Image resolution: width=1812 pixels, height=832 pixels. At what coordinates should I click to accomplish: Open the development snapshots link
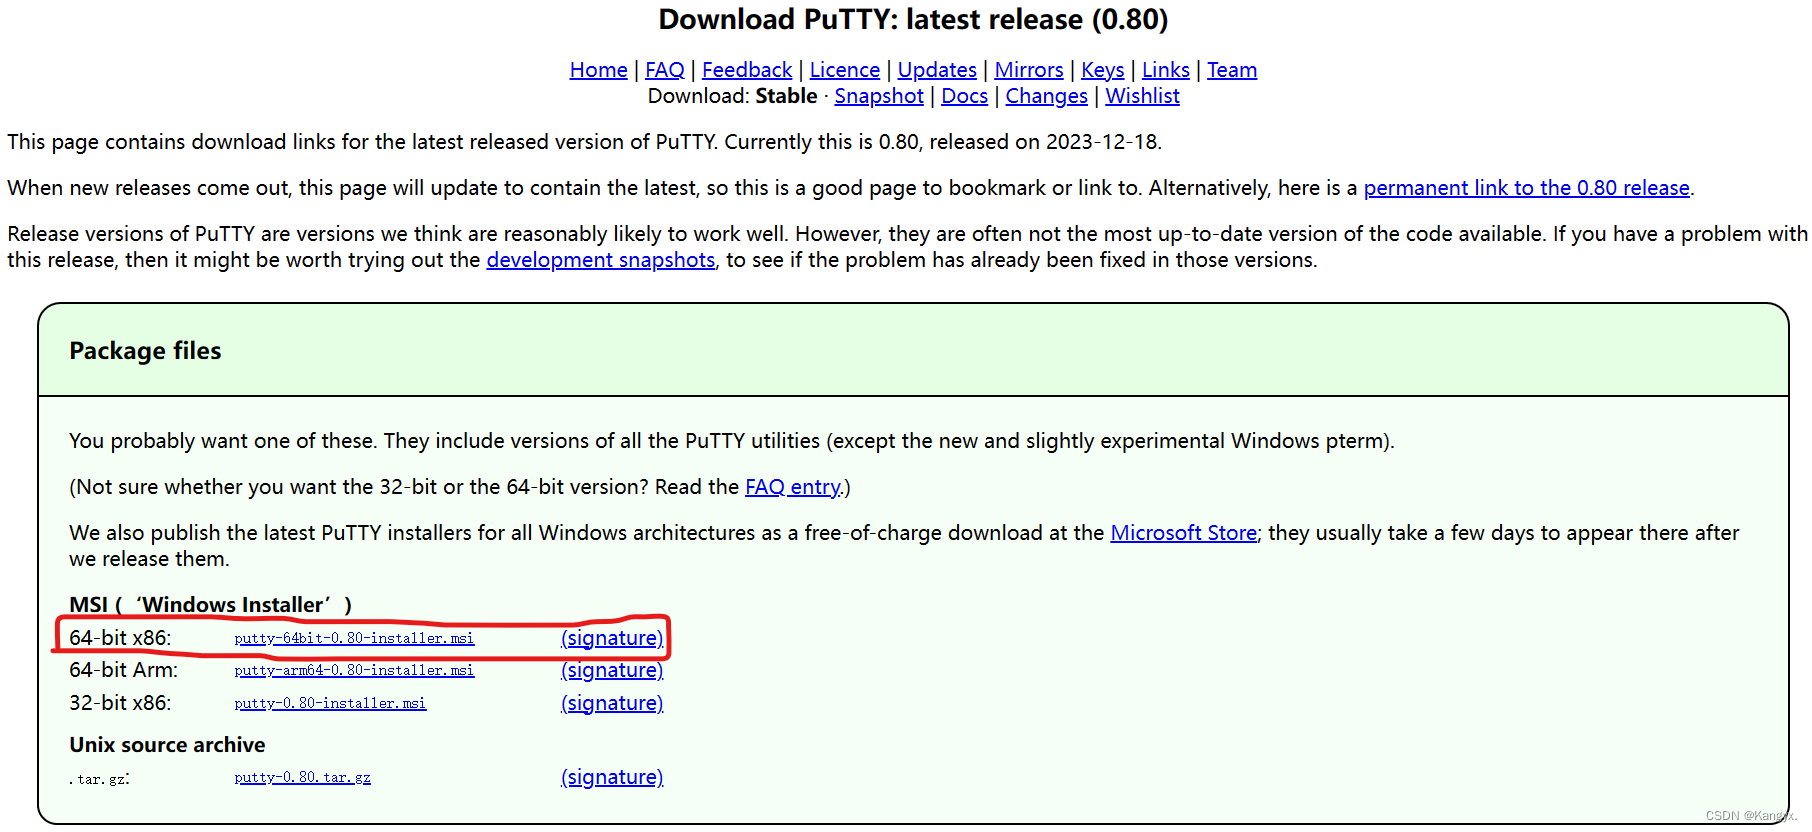pyautogui.click(x=601, y=260)
